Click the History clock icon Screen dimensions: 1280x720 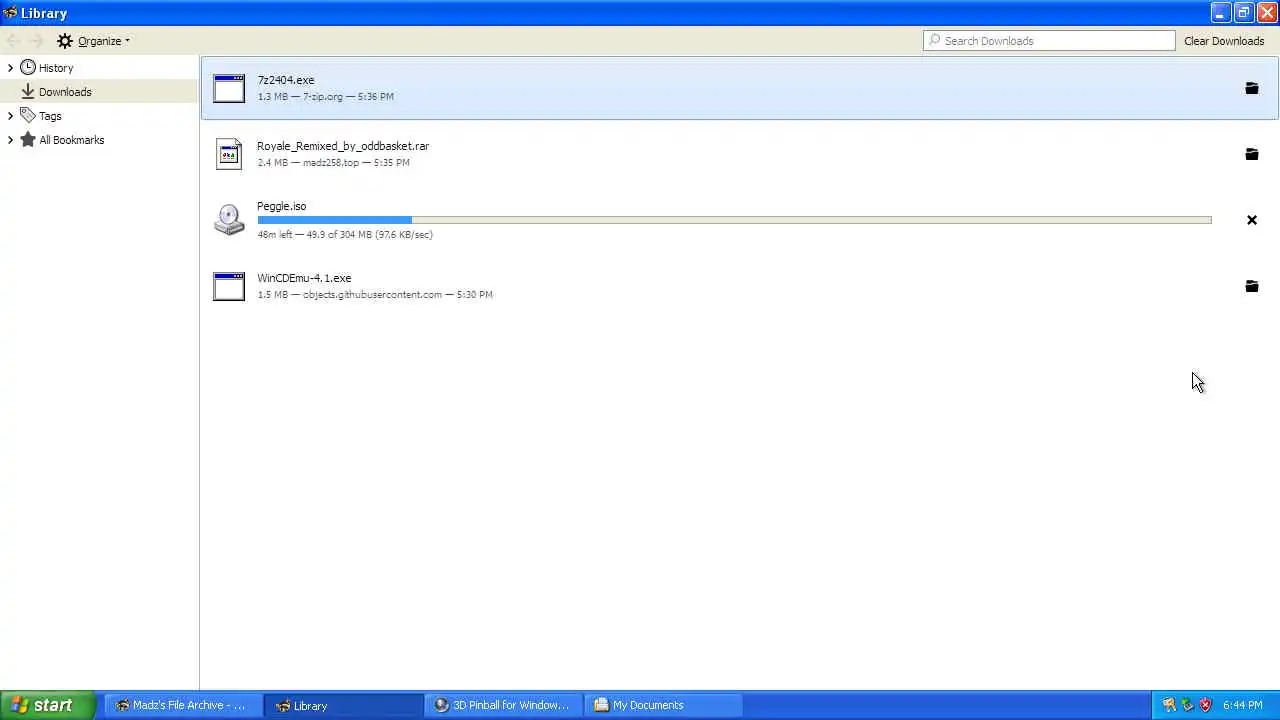pos(28,68)
